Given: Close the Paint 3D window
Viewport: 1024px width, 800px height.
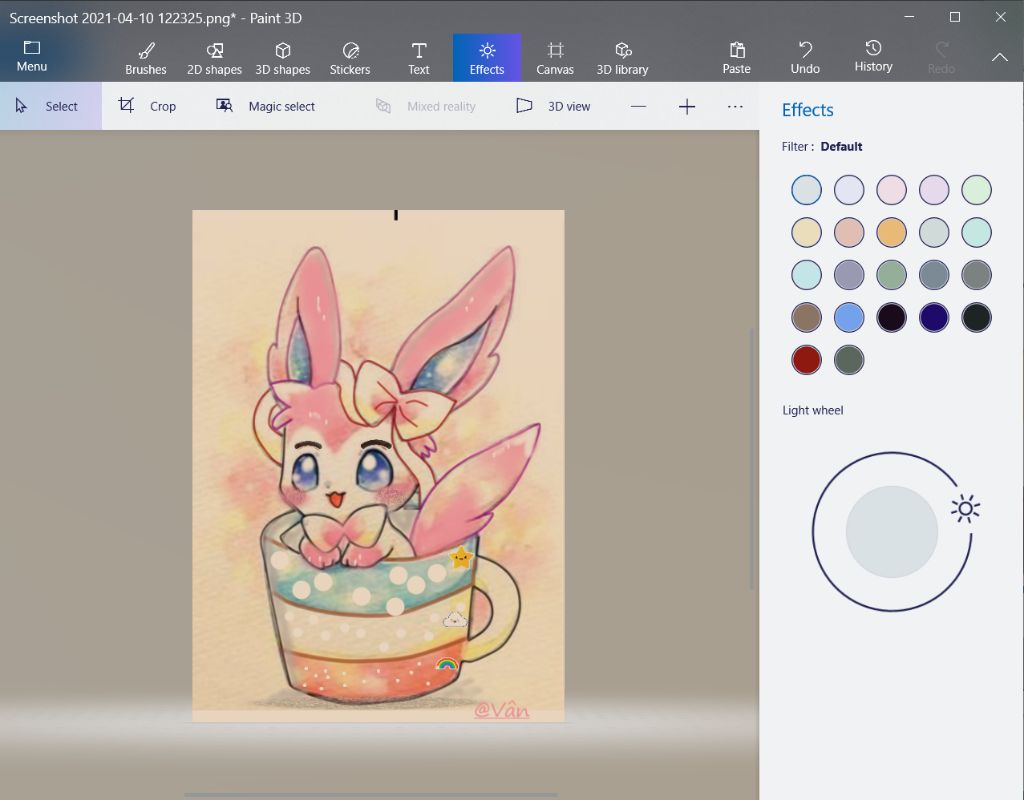Looking at the screenshot, I should point(1000,17).
